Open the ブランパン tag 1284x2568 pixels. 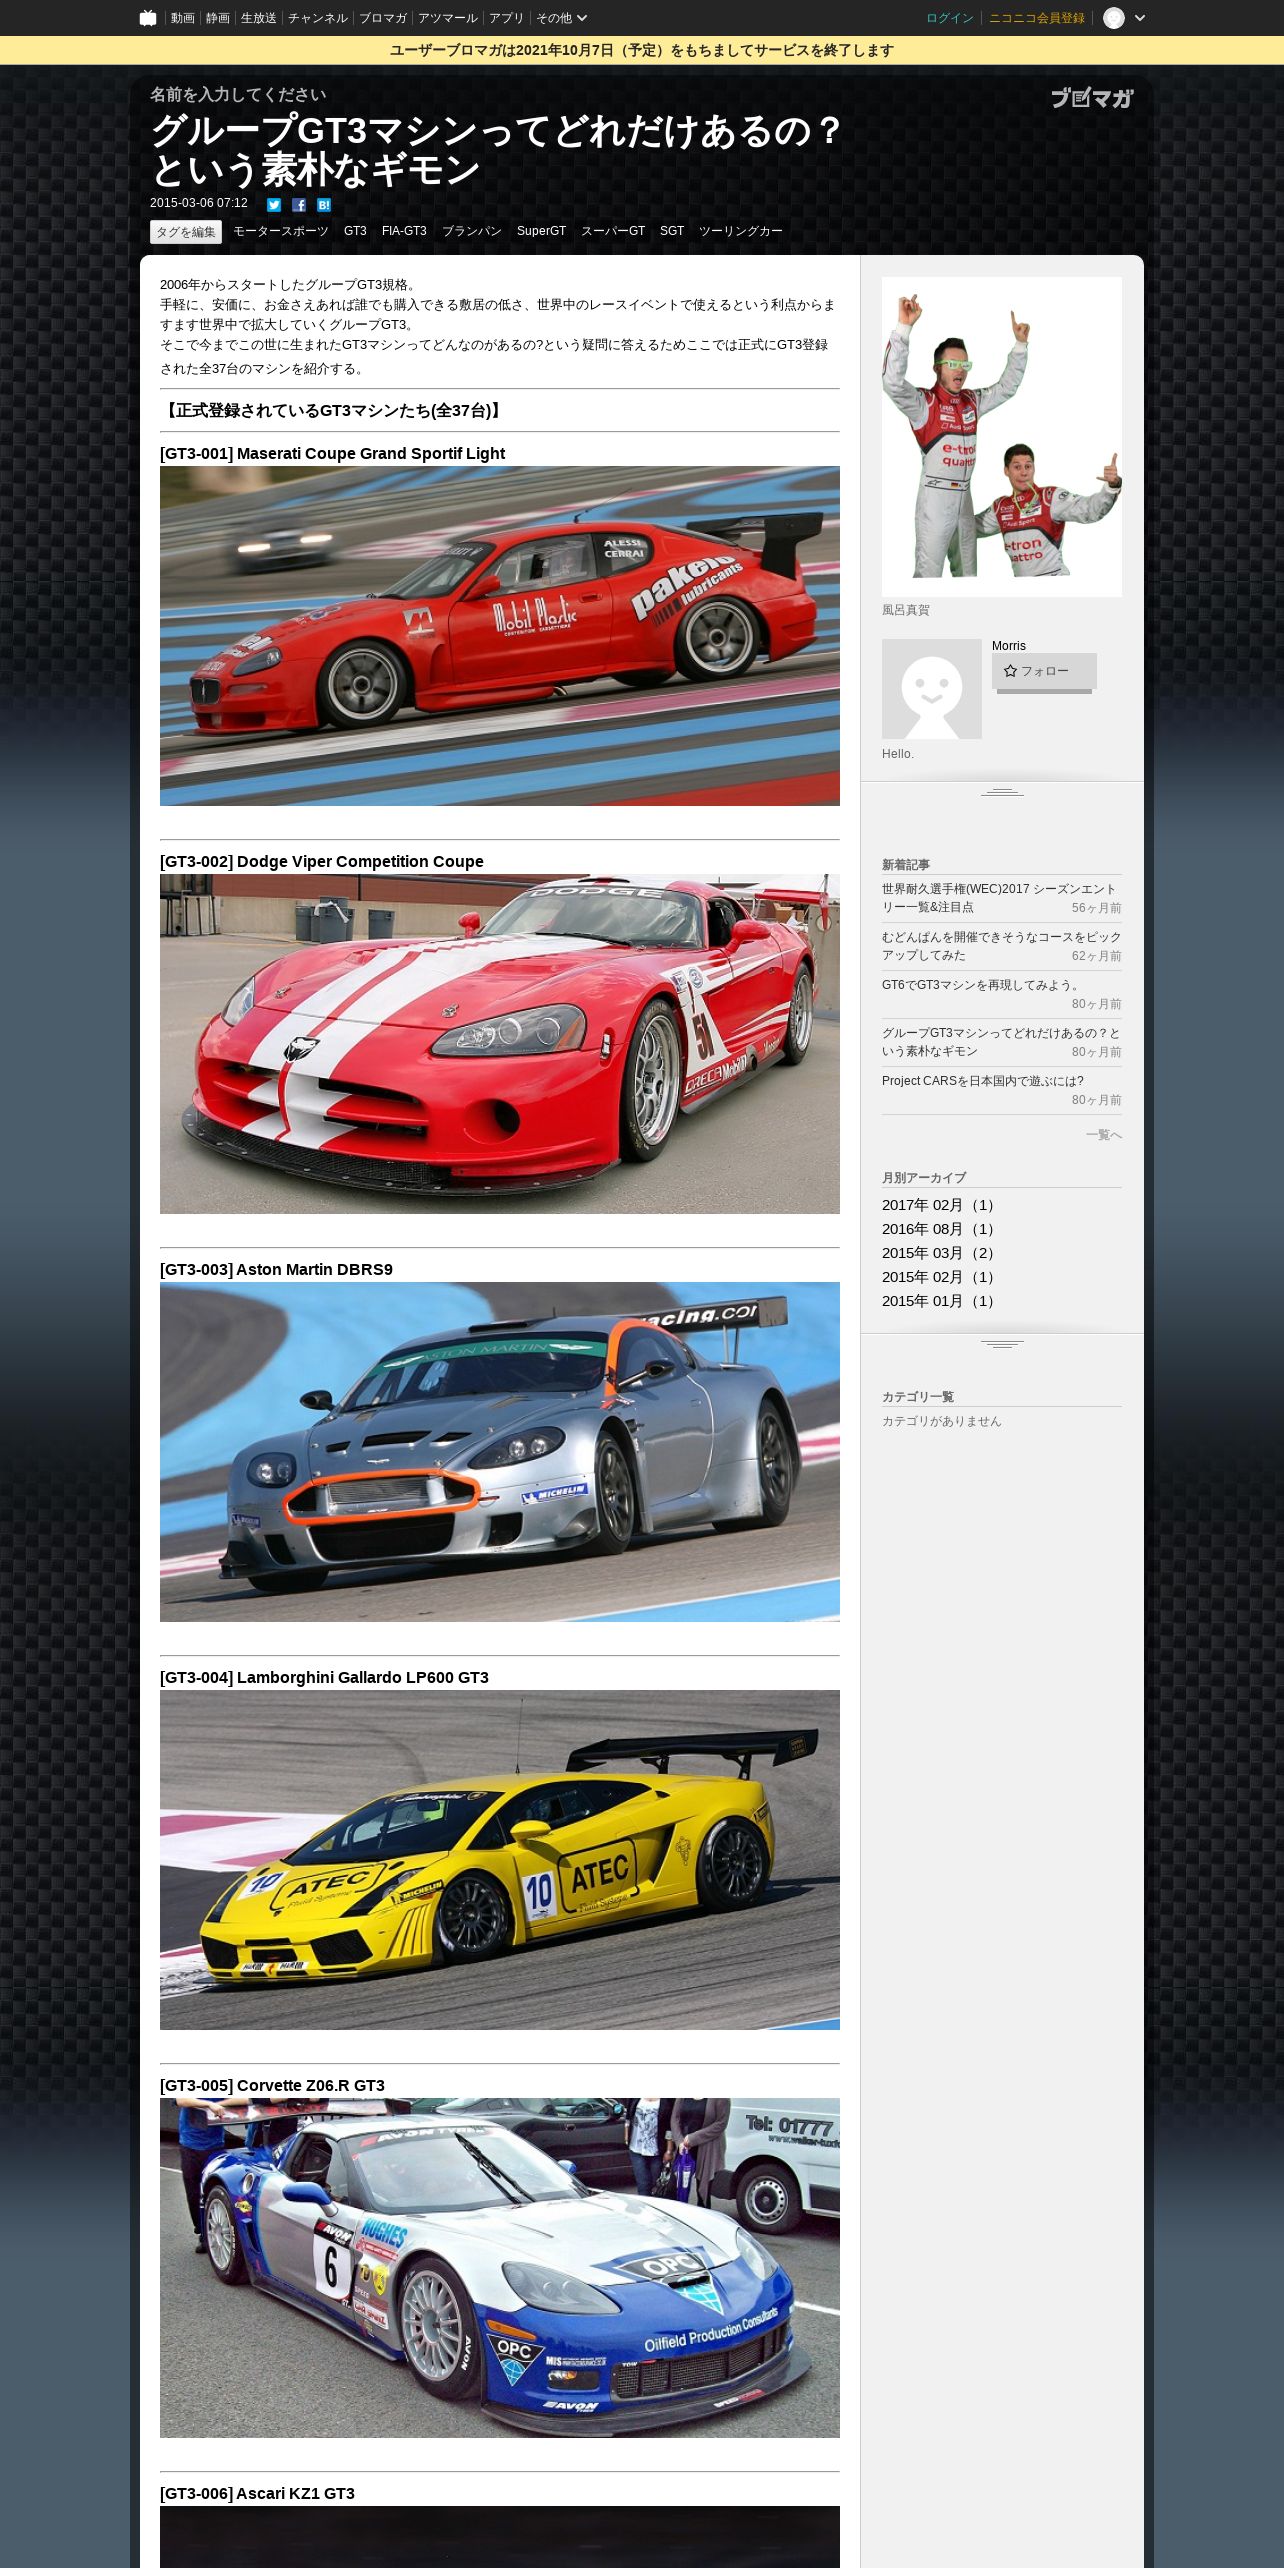[472, 231]
